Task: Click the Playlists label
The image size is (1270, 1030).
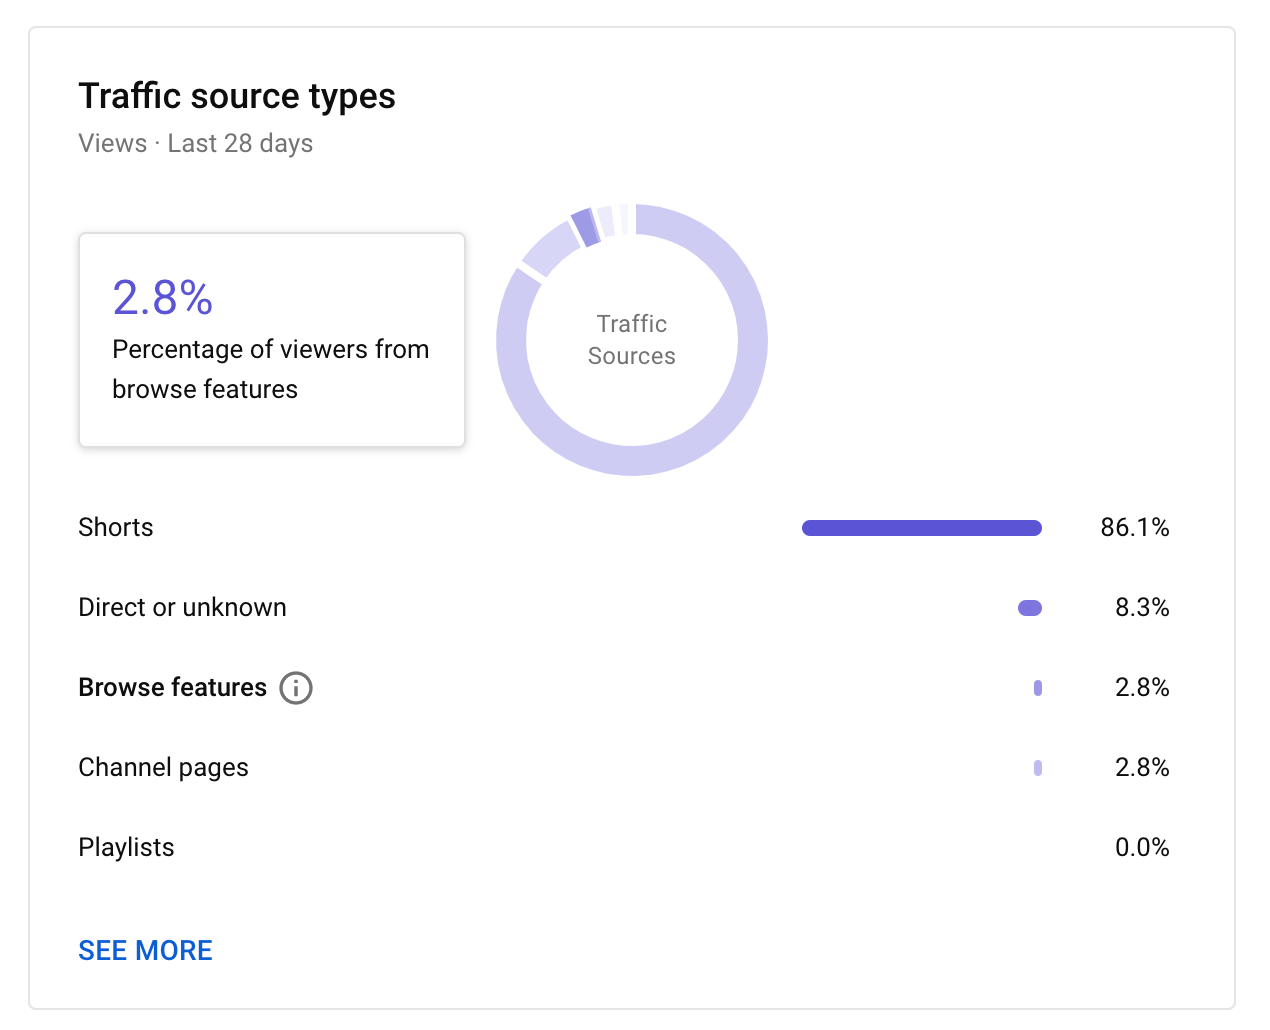Action: click(x=127, y=848)
